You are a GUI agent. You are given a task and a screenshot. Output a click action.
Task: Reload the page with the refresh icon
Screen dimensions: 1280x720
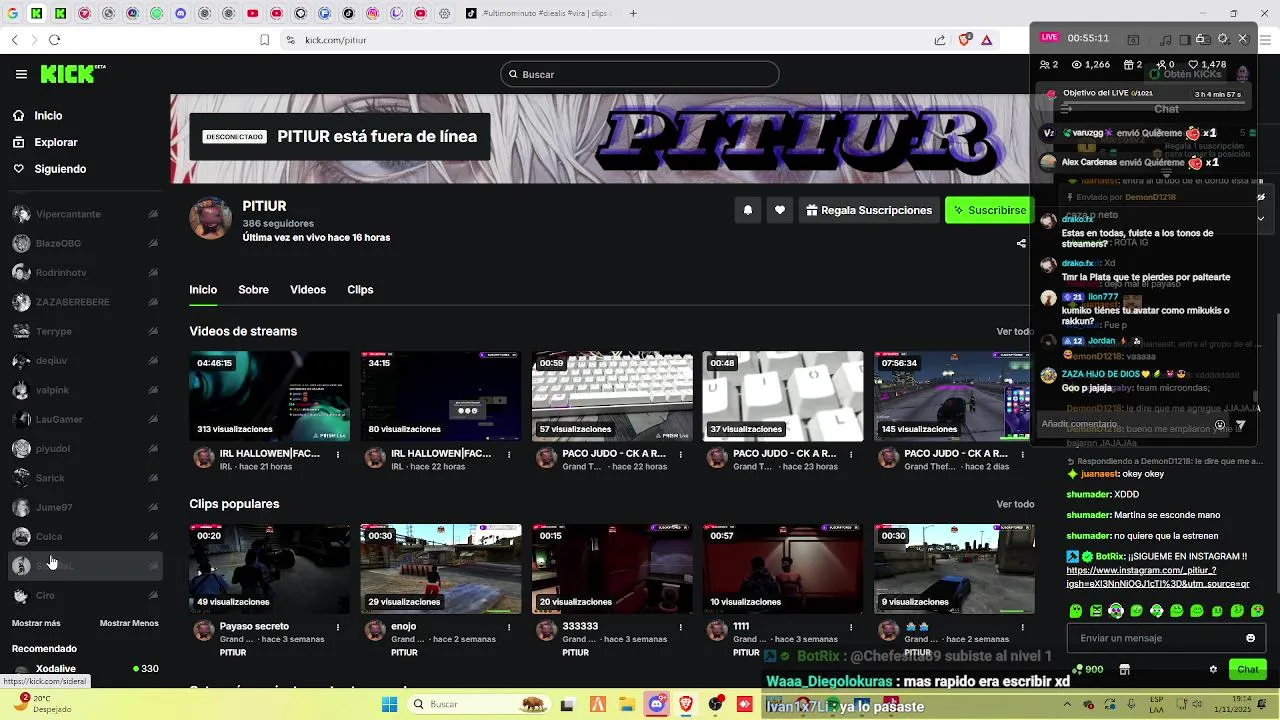pos(54,40)
